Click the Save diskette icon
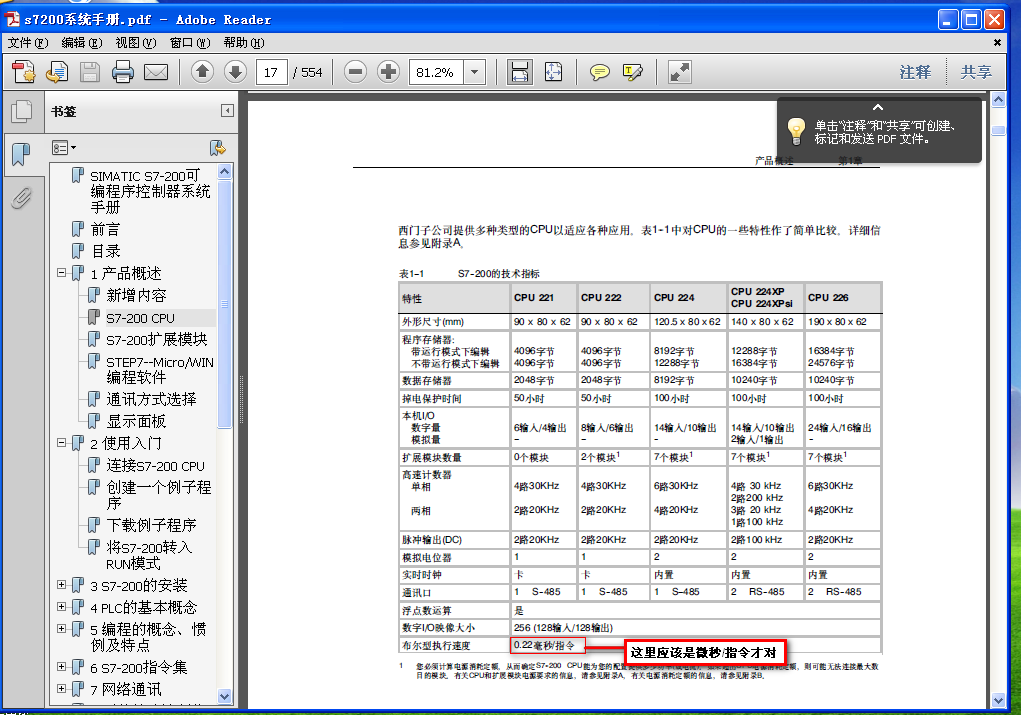 tap(90, 72)
